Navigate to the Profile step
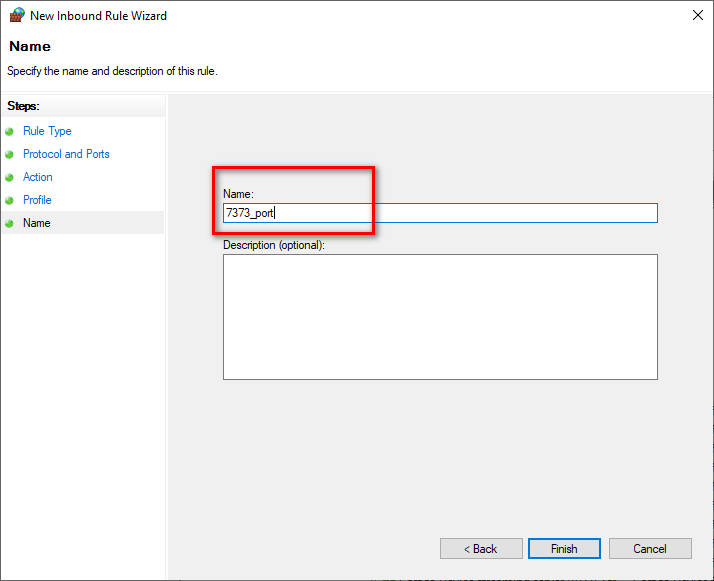 37,200
